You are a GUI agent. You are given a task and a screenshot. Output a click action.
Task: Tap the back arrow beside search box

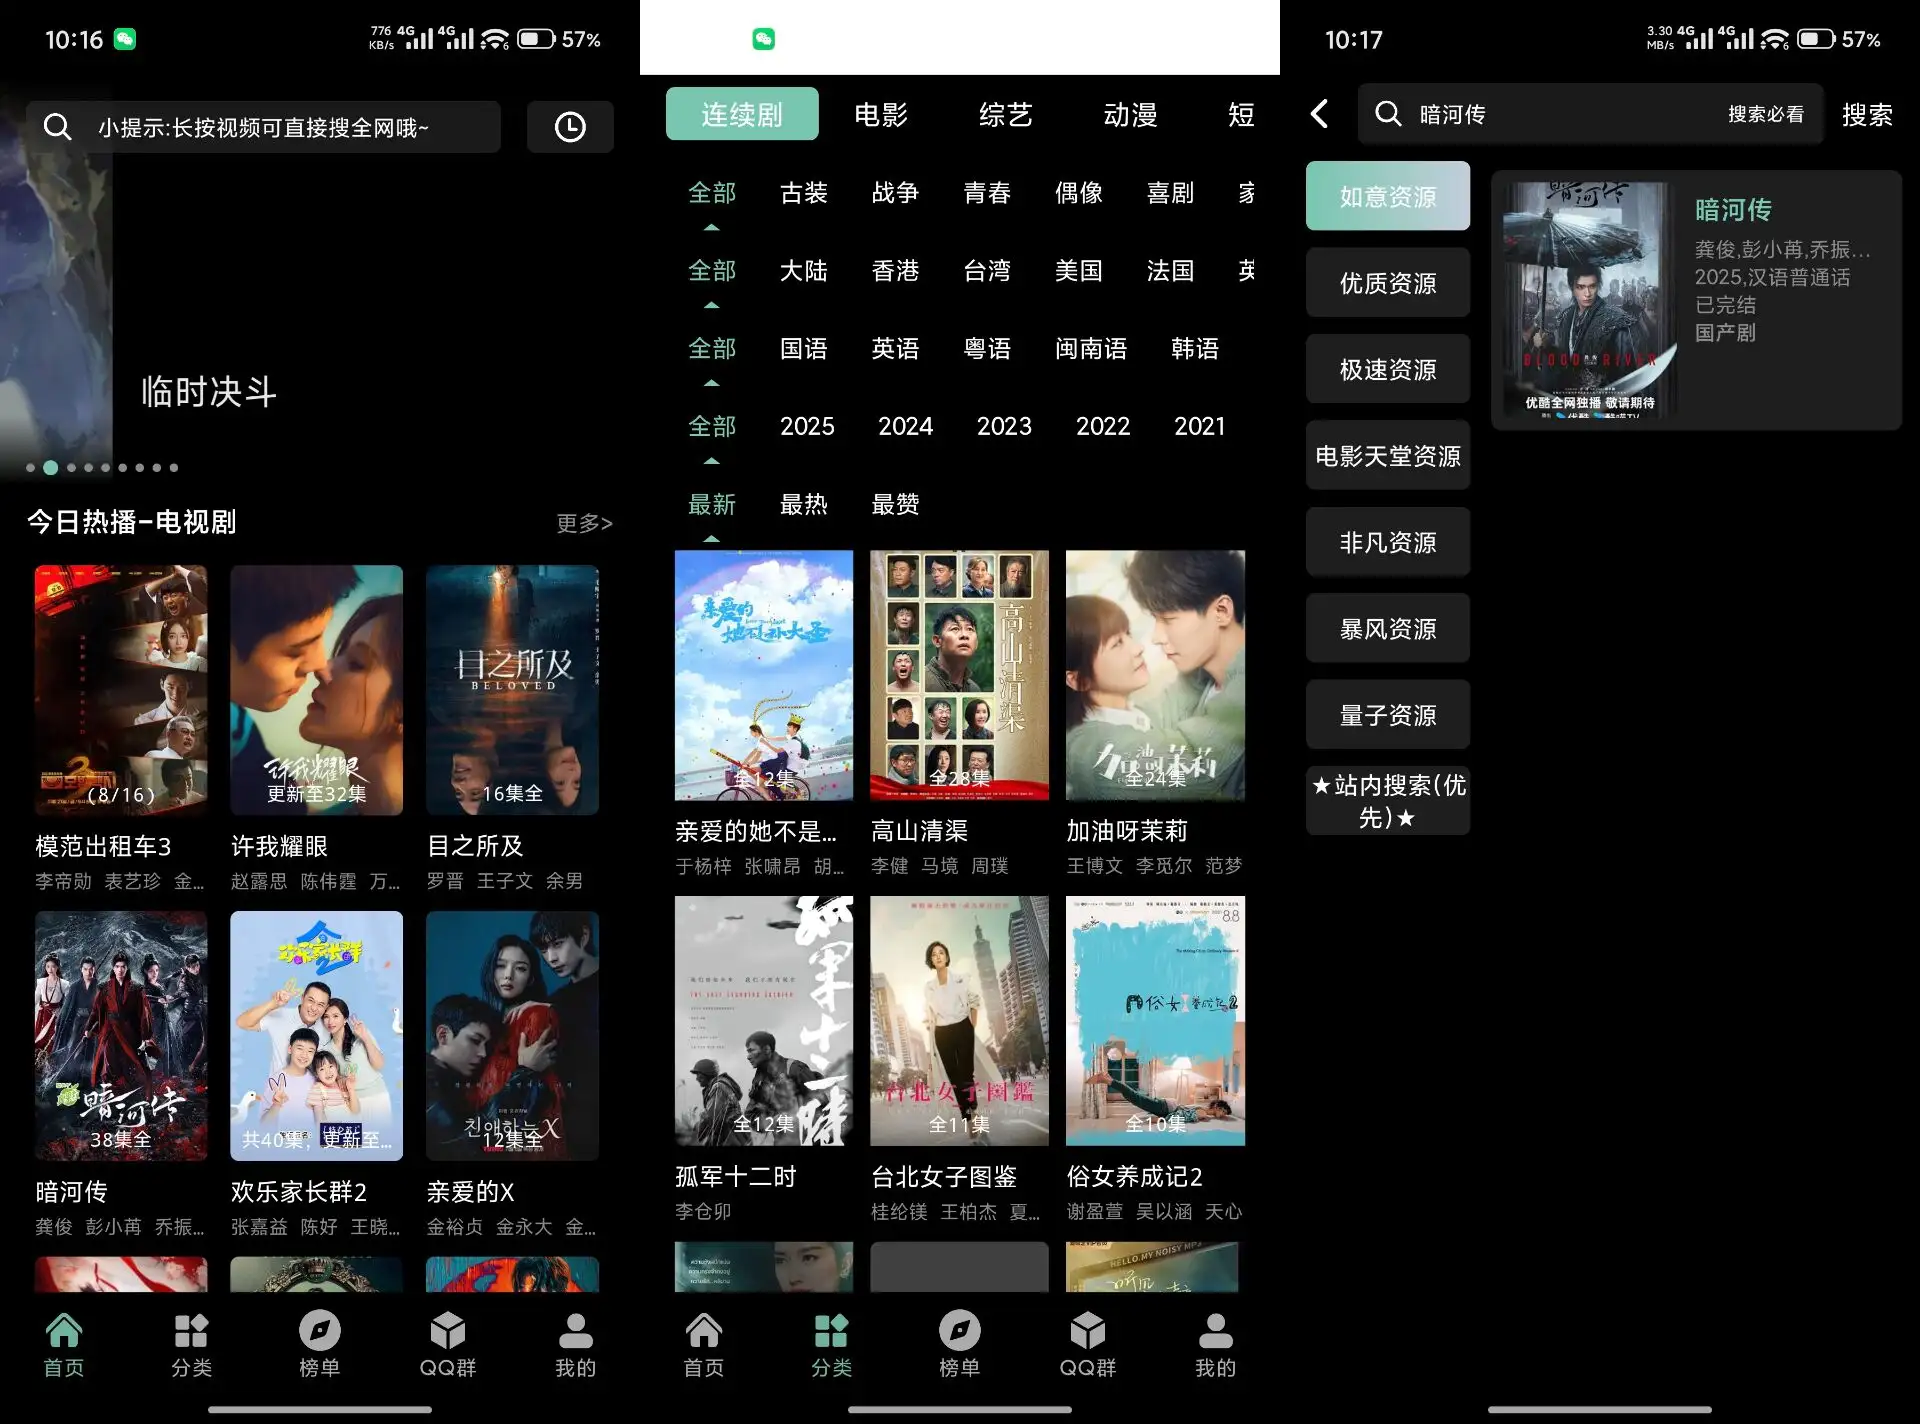point(1320,114)
